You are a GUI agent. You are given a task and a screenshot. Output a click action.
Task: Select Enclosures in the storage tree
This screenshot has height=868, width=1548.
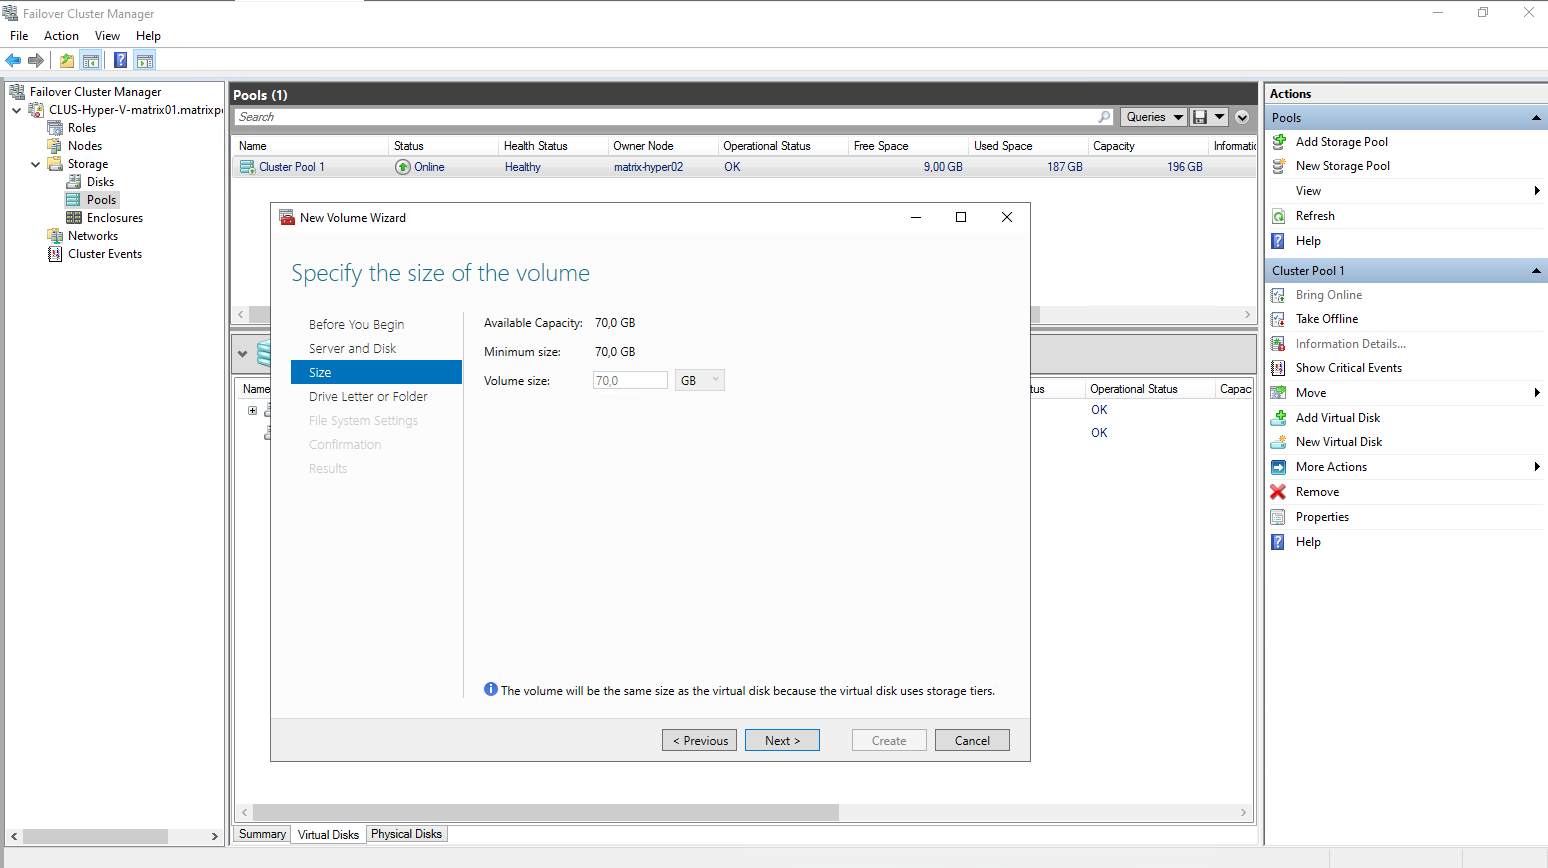pyautogui.click(x=114, y=218)
